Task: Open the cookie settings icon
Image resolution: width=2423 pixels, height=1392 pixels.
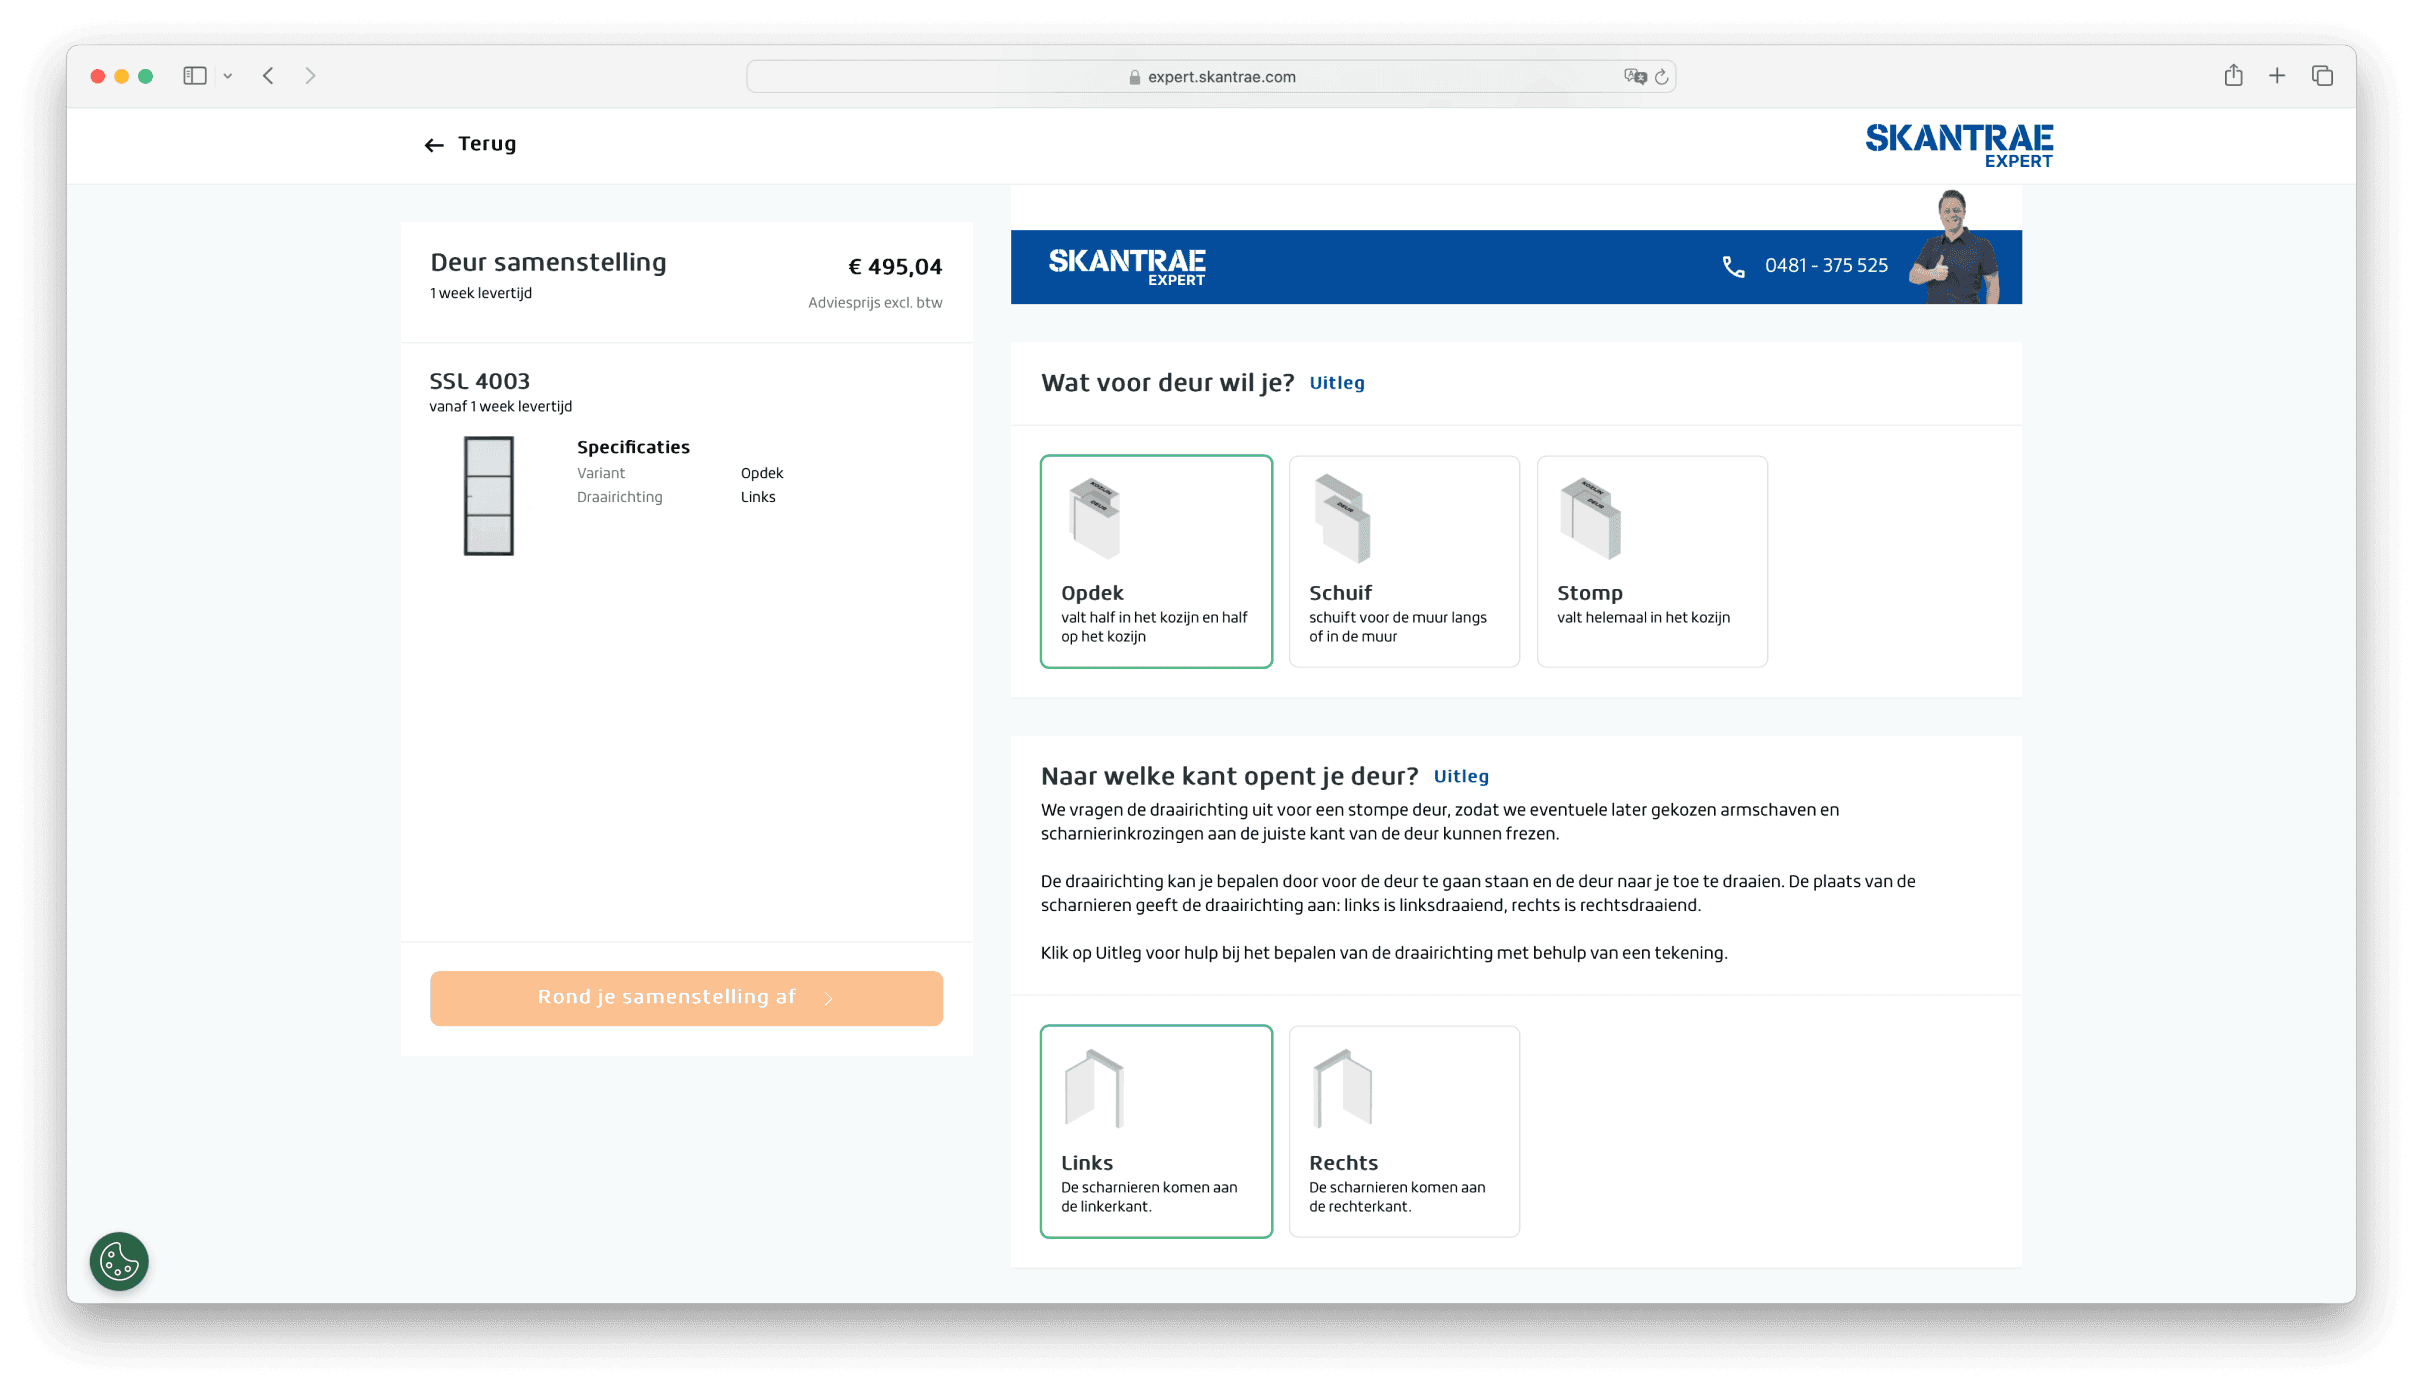Action: 119,1261
